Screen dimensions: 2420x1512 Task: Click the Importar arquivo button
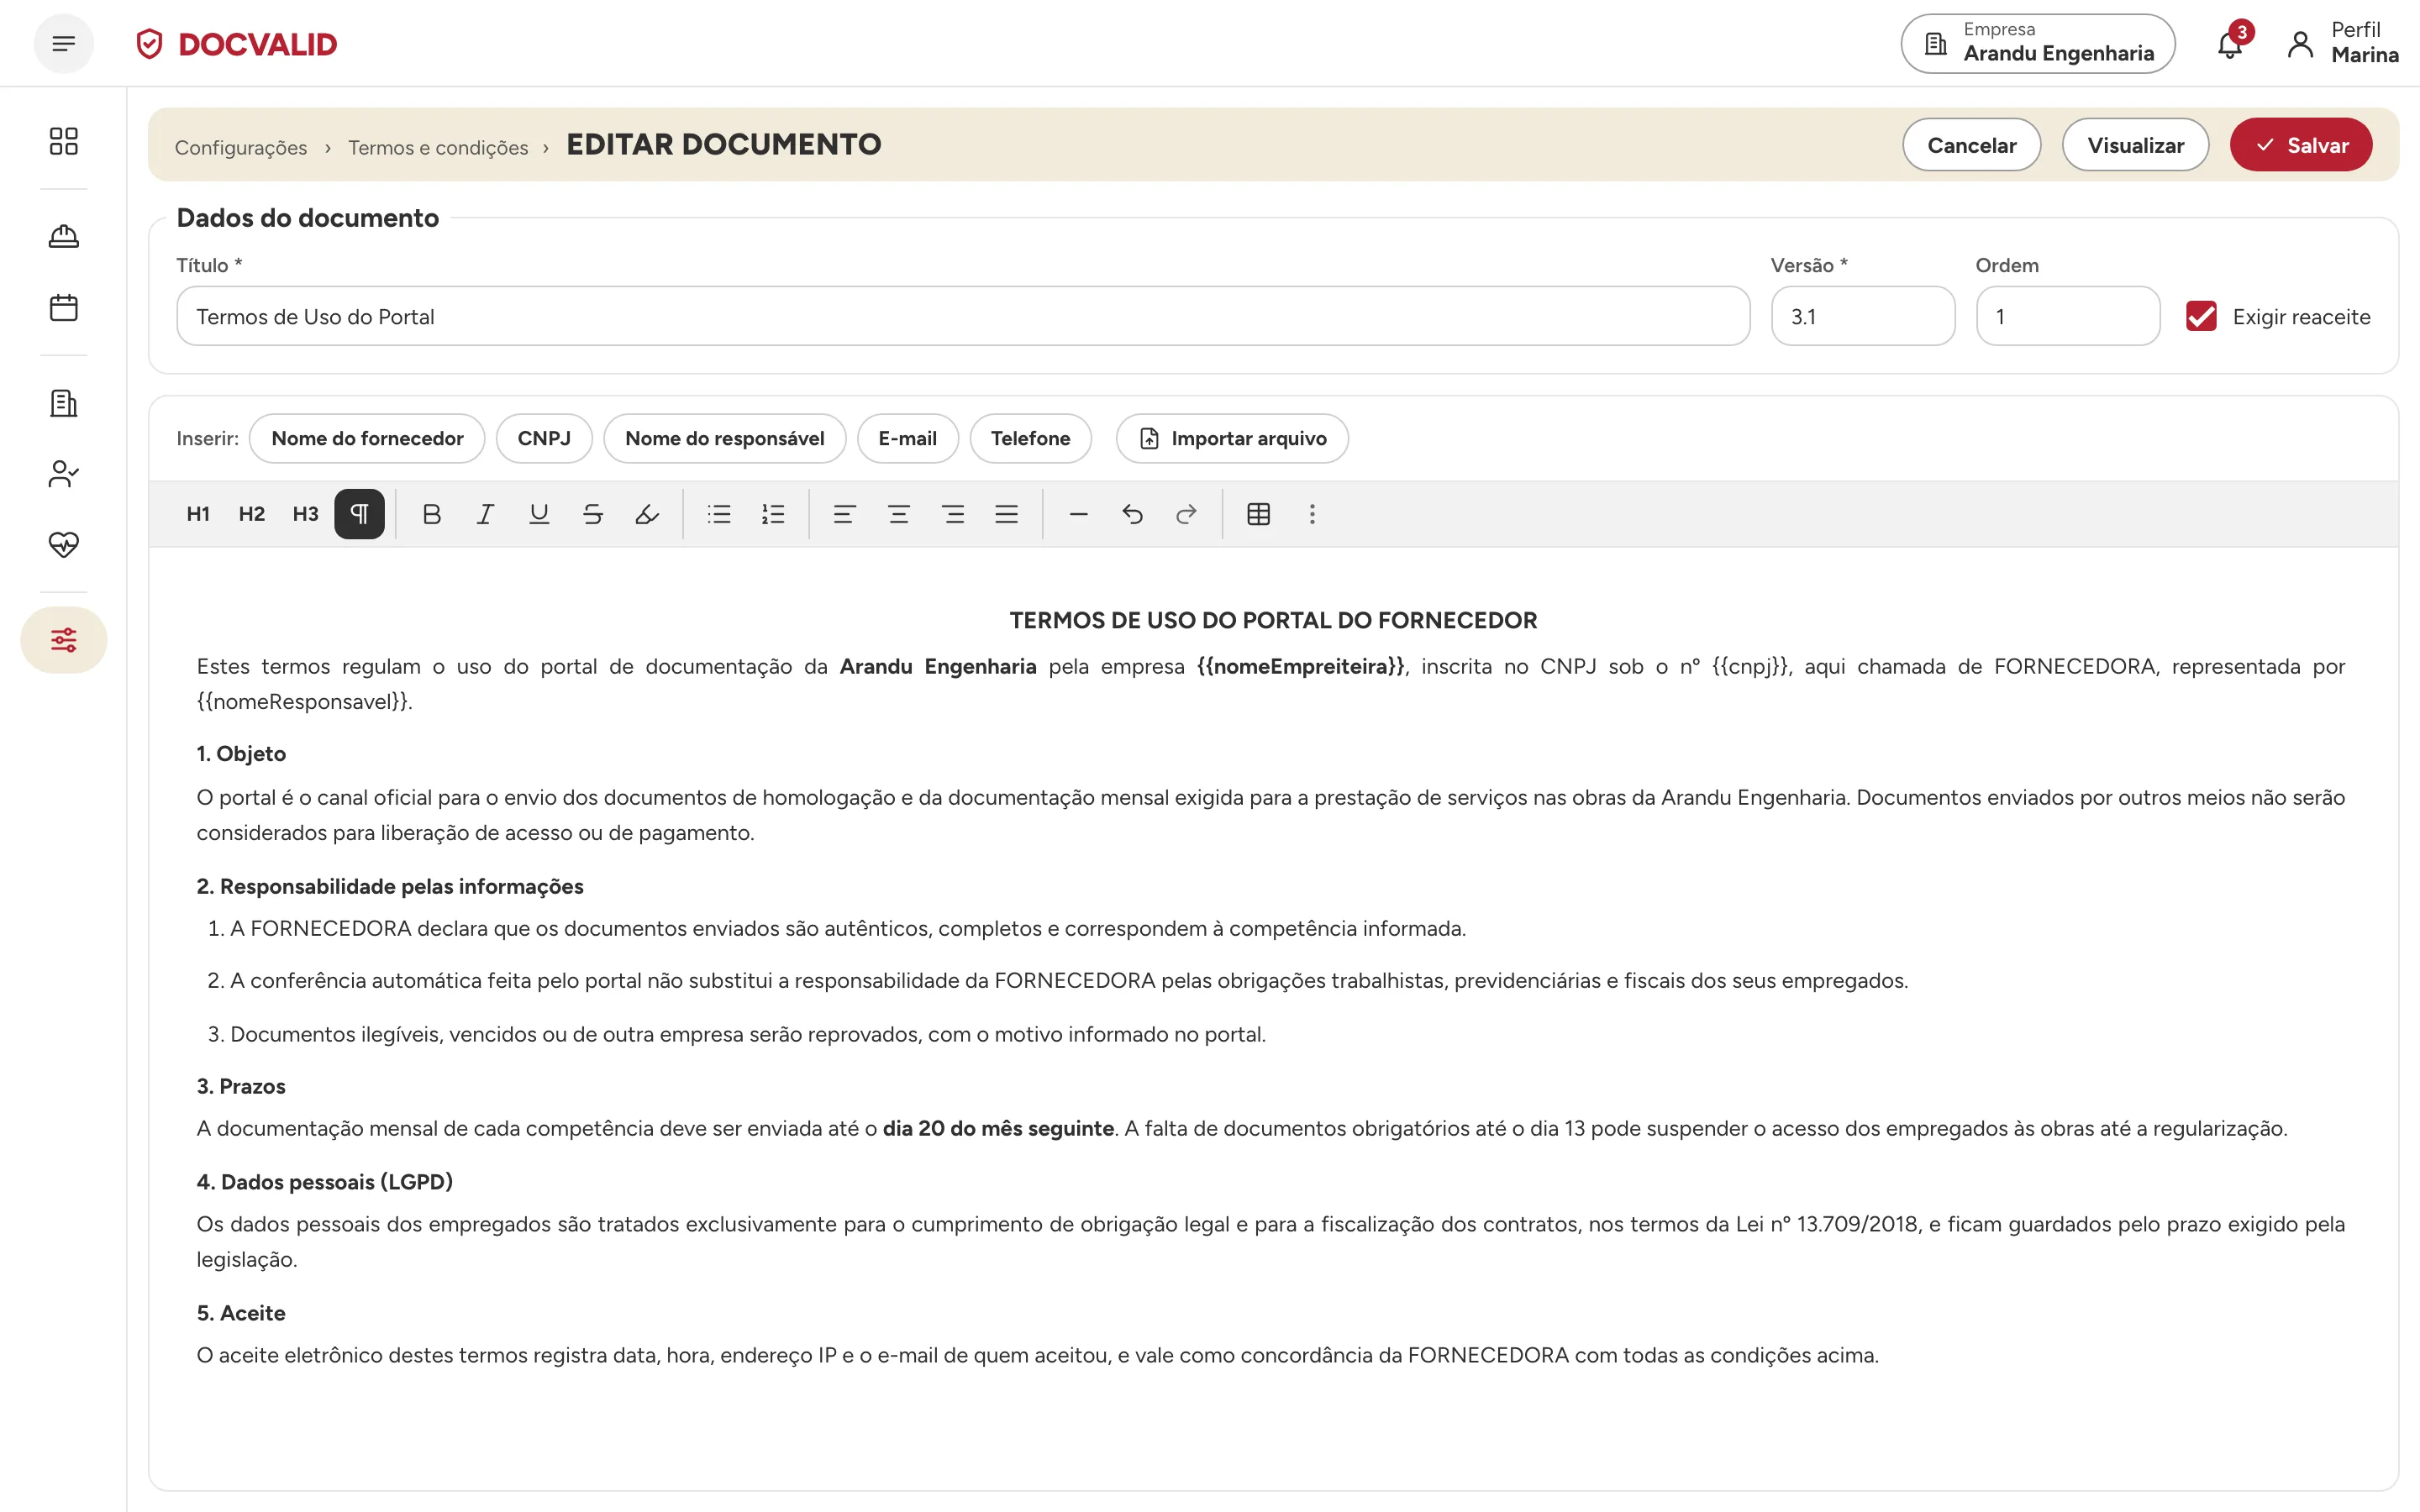[x=1232, y=438]
